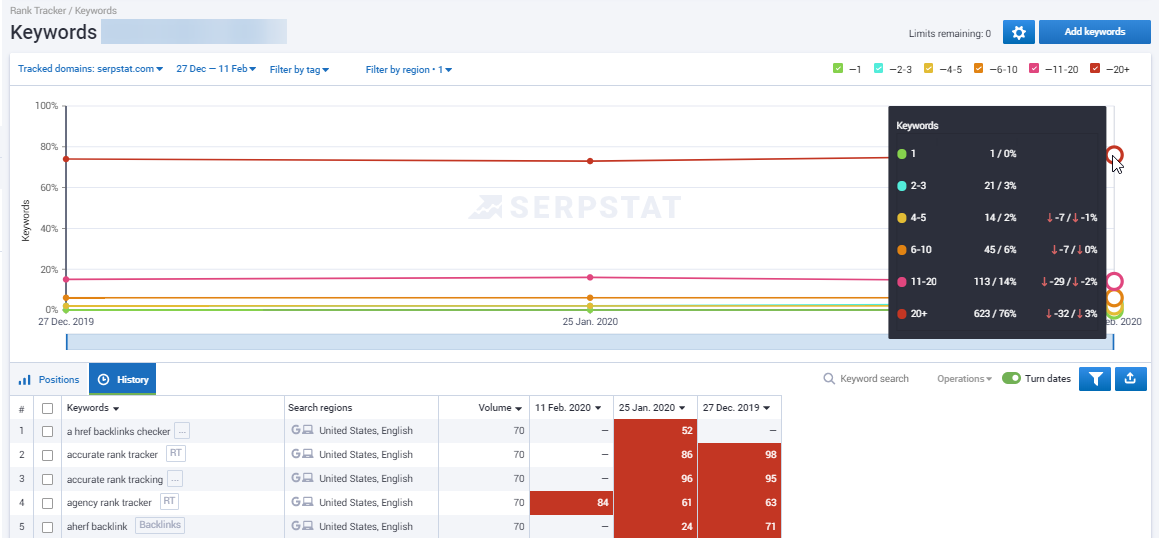Click the 20+ line point at 25 Jan. 2020
This screenshot has width=1159, height=538.
pos(590,161)
